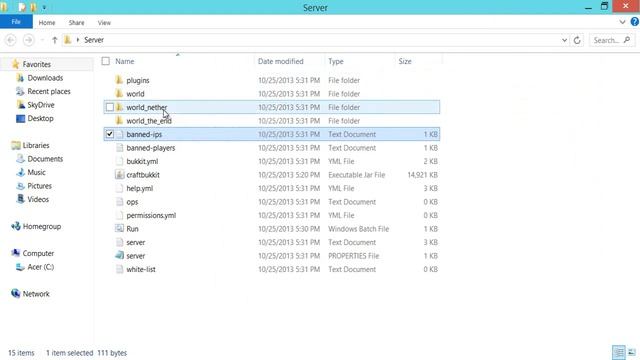This screenshot has height=360, width=640.
Task: Sort by Date modified column header
Action: click(280, 61)
